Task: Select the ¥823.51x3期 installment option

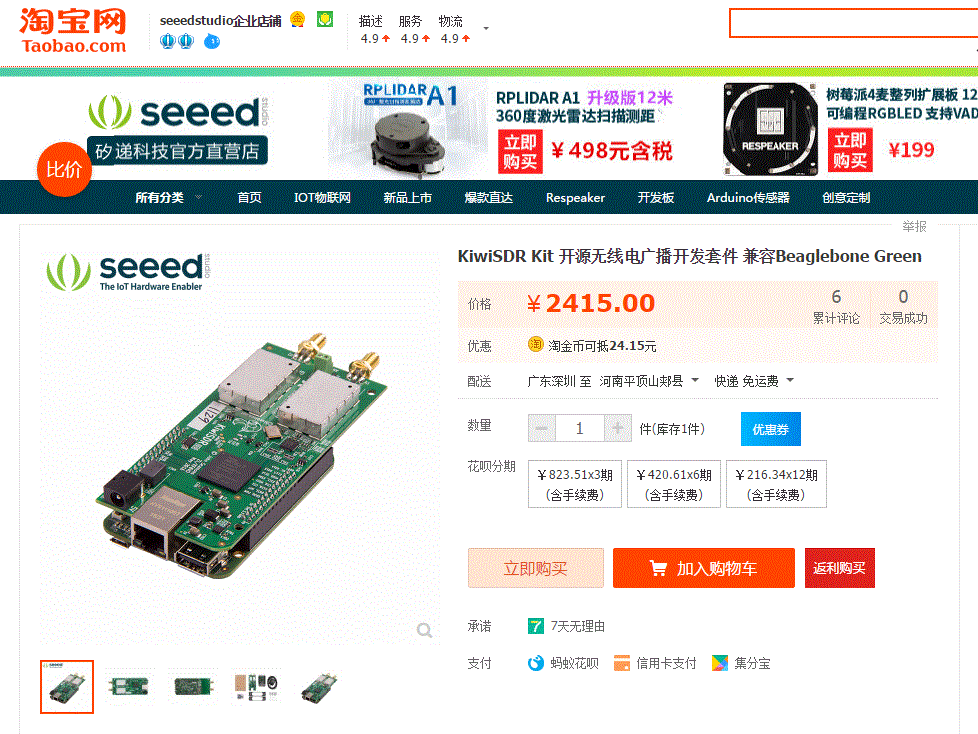Action: pyautogui.click(x=574, y=484)
